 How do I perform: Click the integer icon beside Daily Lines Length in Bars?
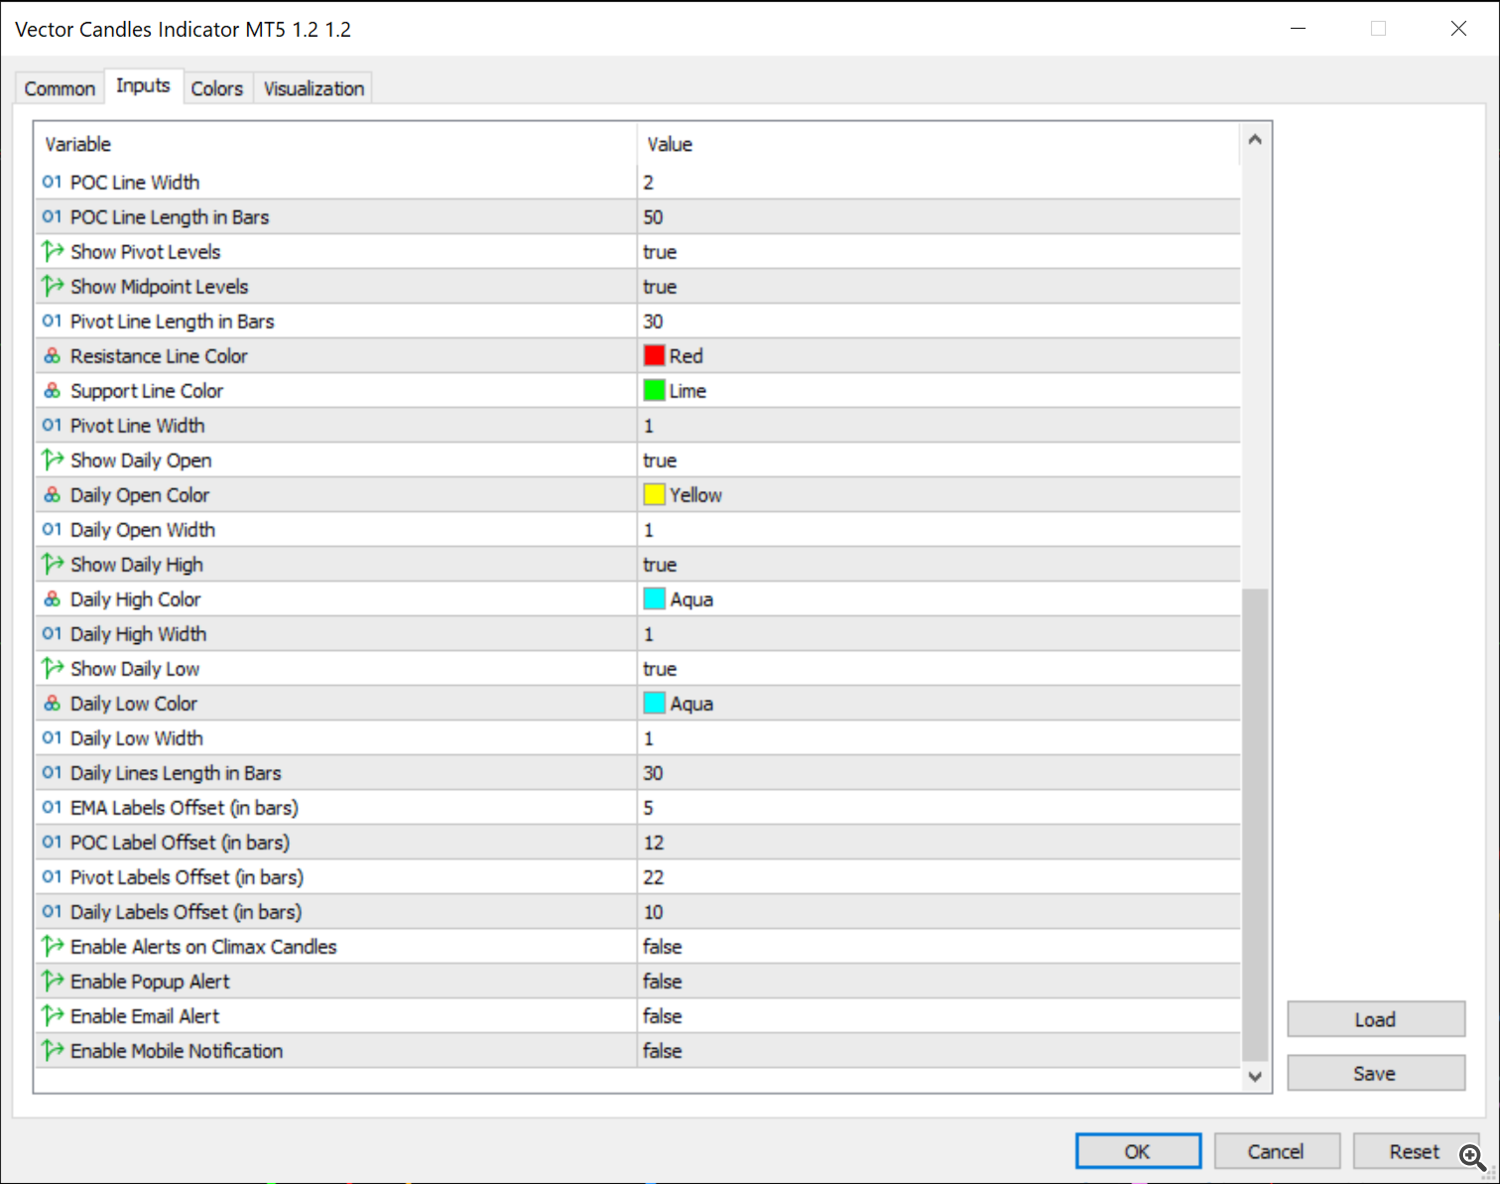coord(52,773)
